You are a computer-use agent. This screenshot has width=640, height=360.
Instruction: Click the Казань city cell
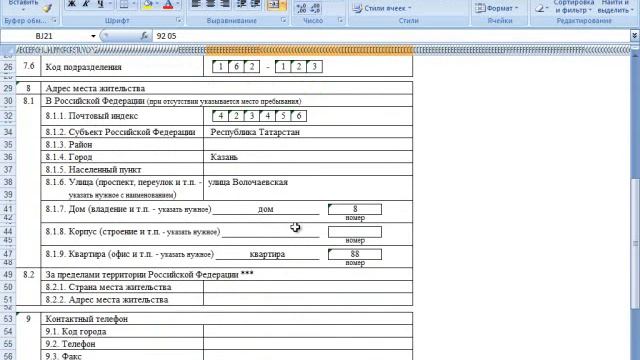coord(308,157)
